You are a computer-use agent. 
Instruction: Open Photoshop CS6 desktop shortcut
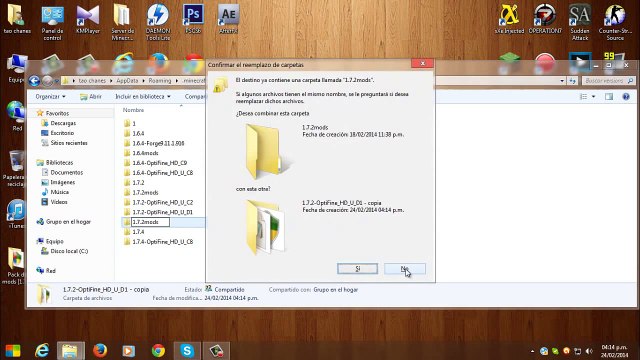click(x=193, y=19)
